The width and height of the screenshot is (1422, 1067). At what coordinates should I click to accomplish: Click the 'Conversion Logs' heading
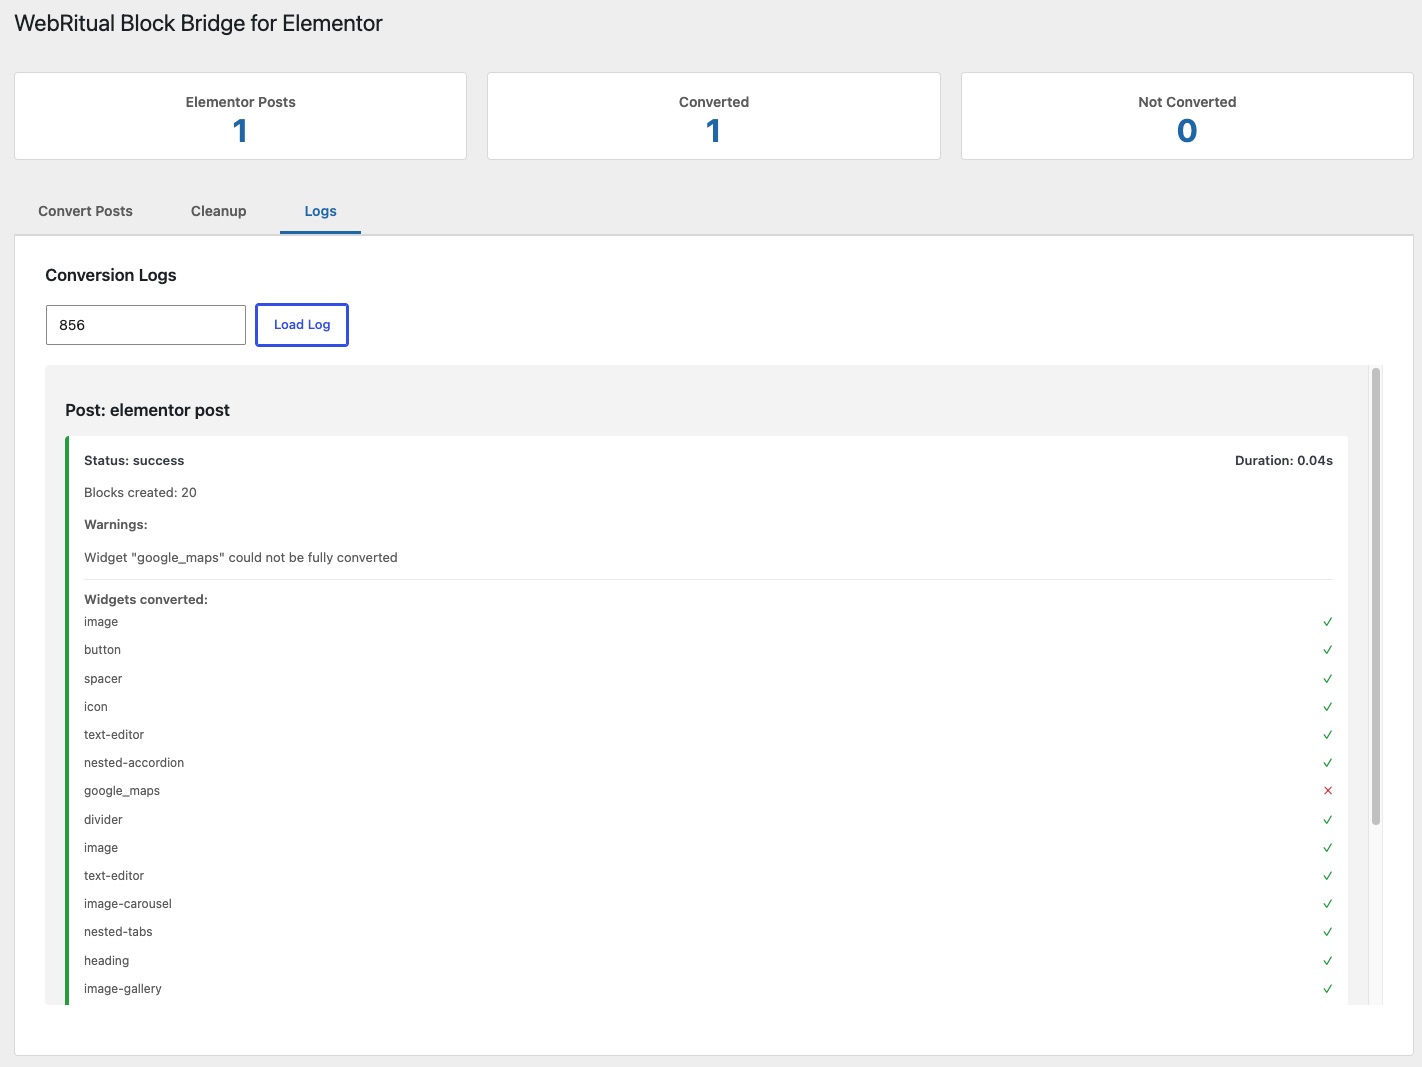(x=111, y=275)
